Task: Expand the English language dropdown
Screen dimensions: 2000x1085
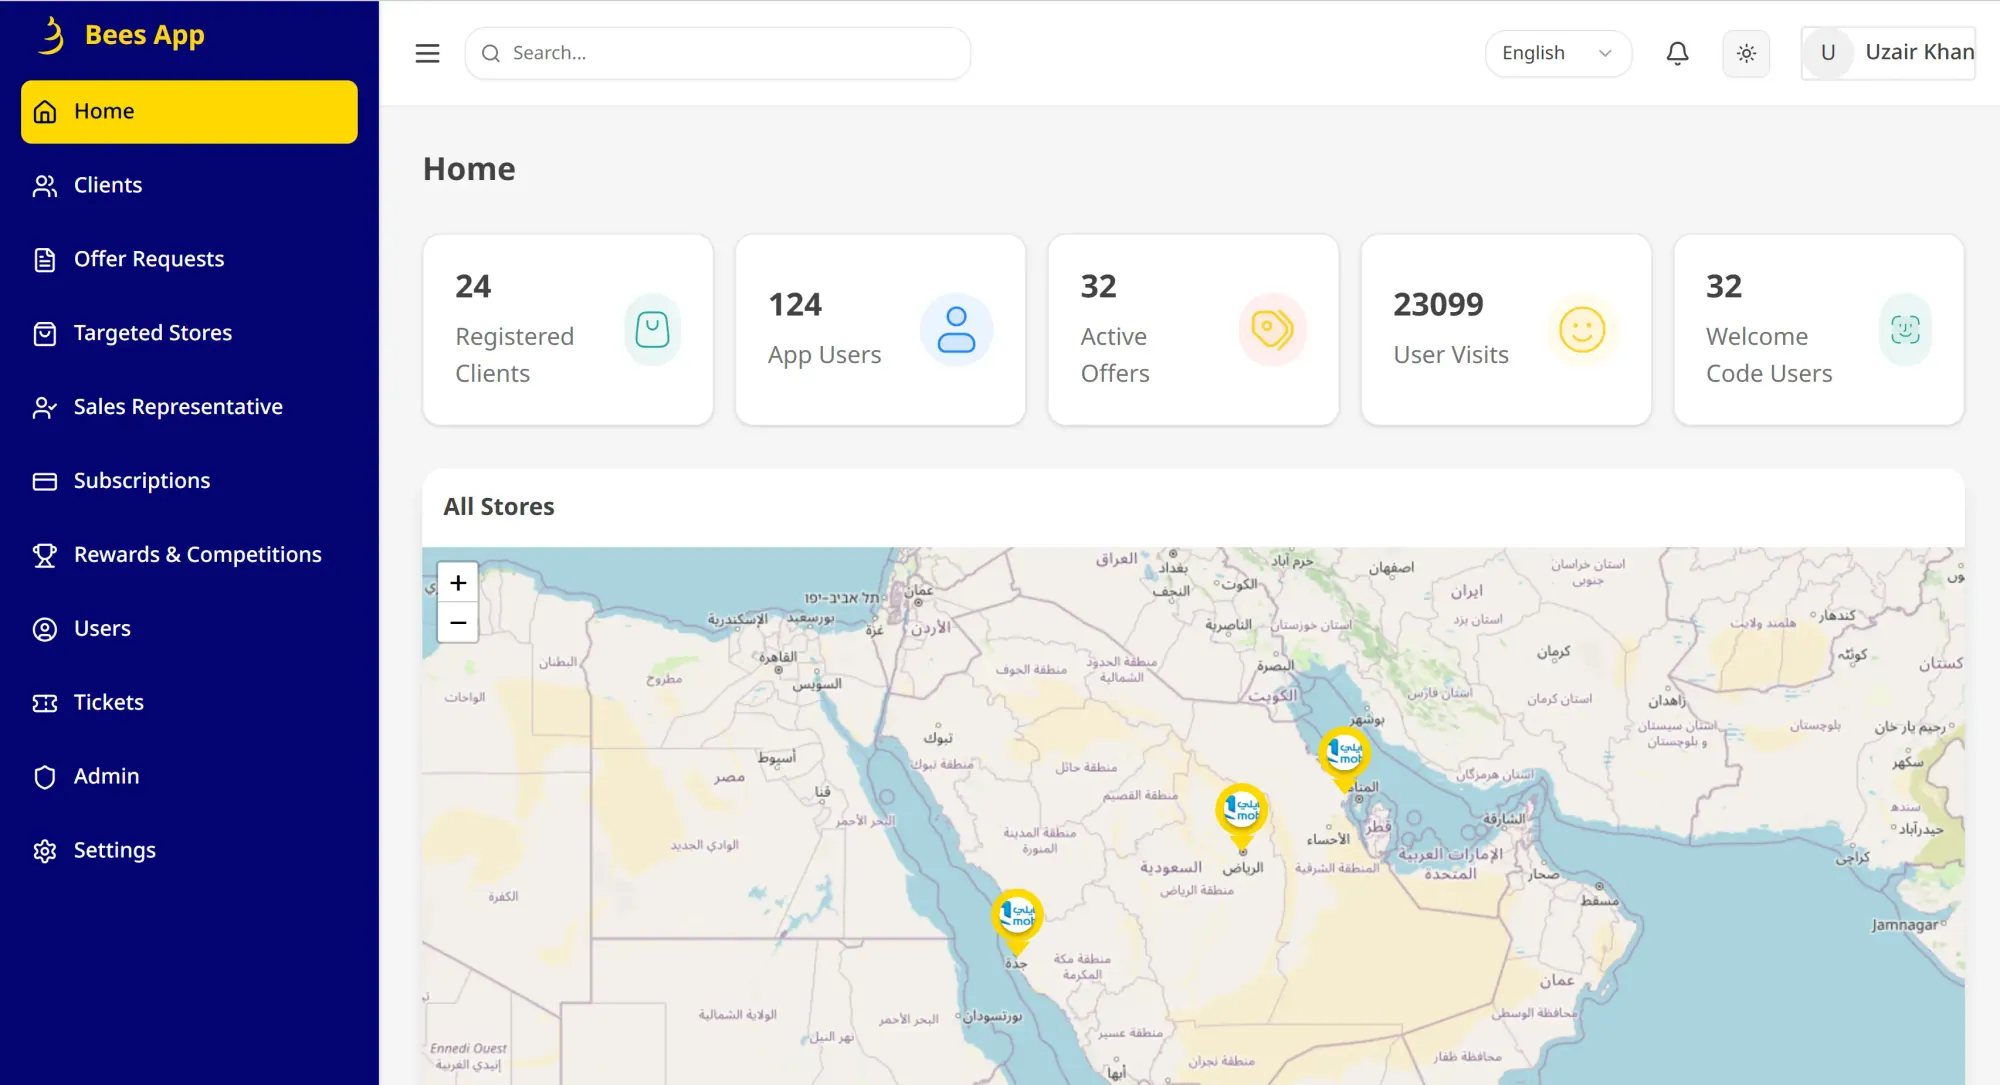Action: [x=1558, y=53]
